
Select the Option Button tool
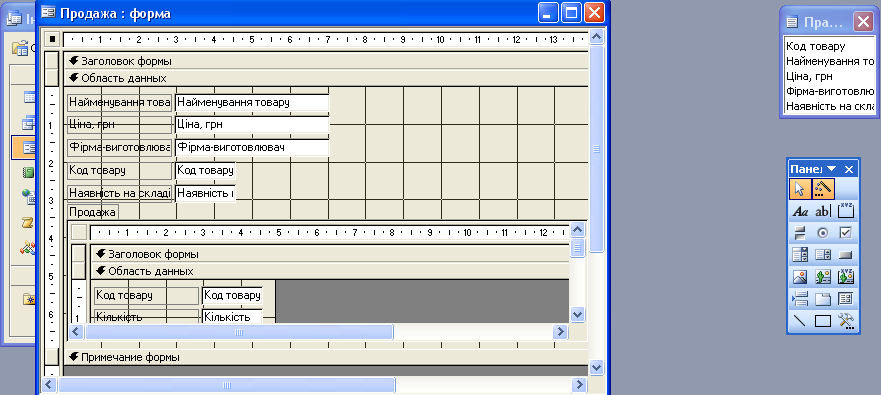pos(823,233)
